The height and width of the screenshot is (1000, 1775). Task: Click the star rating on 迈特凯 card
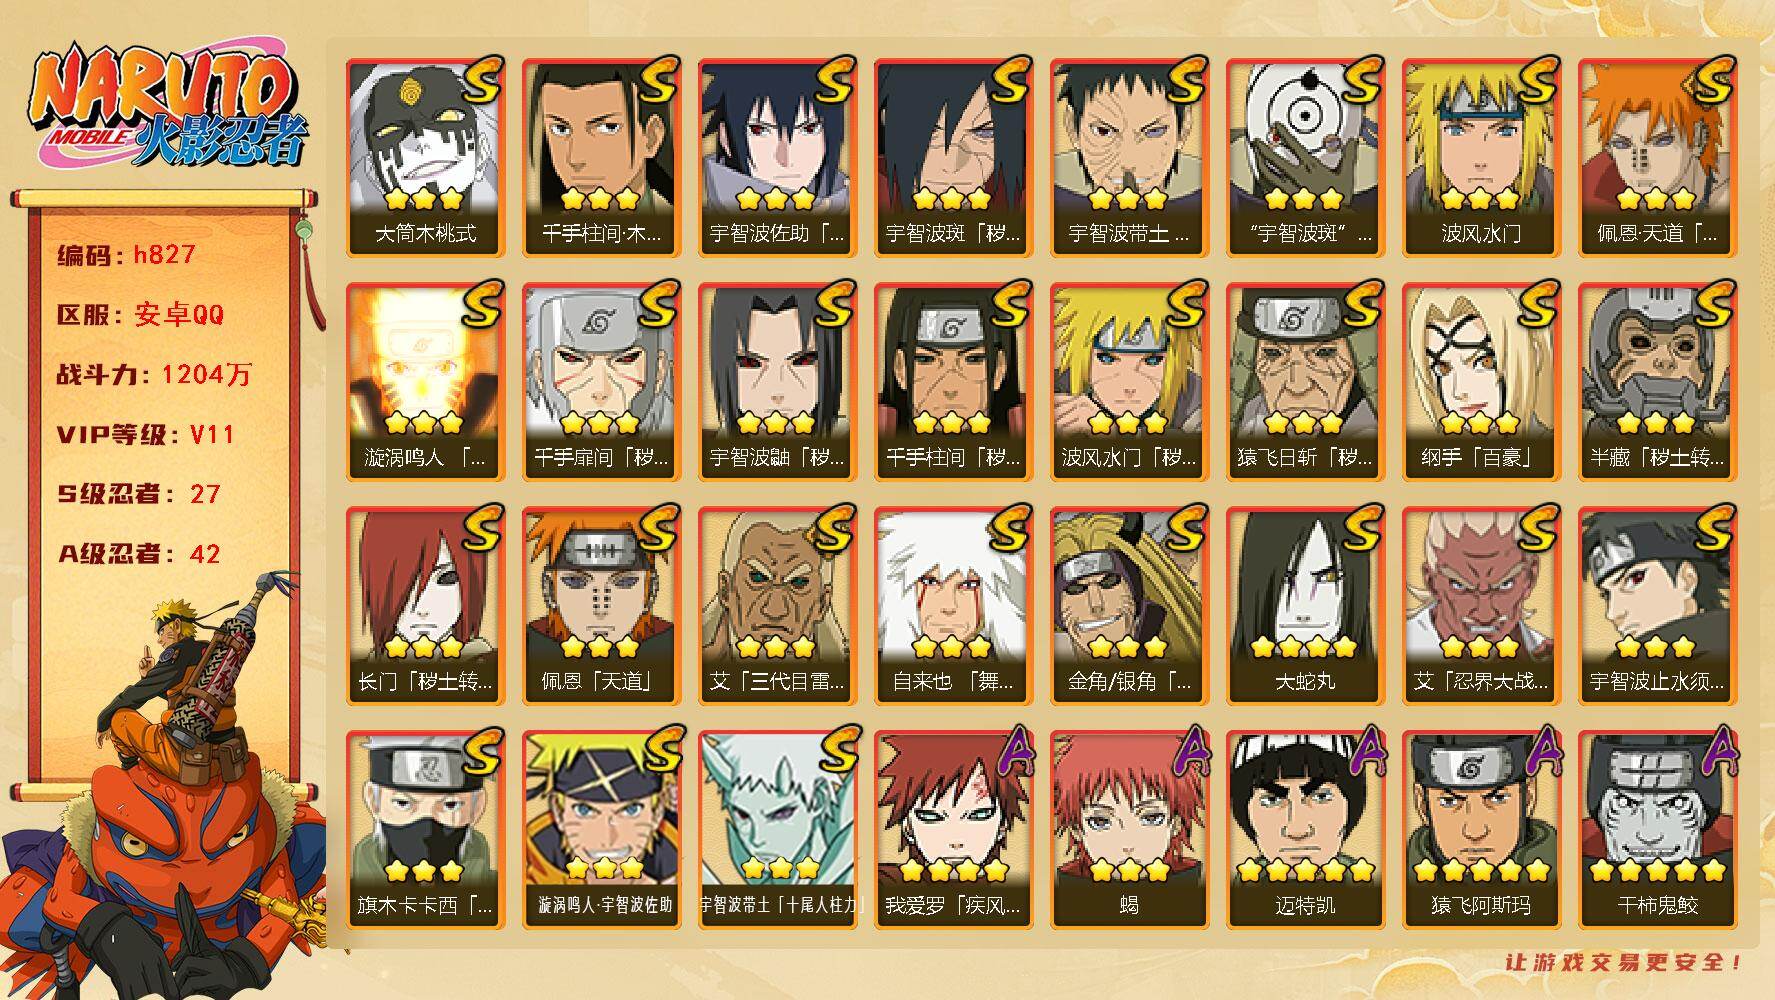tap(1305, 870)
